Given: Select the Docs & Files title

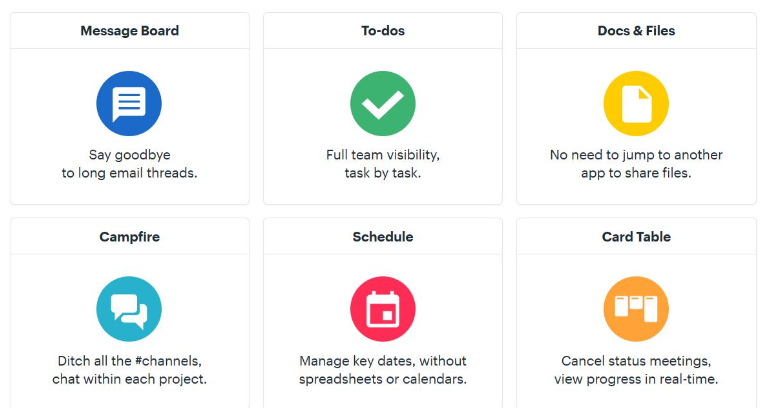Looking at the screenshot, I should 636,31.
